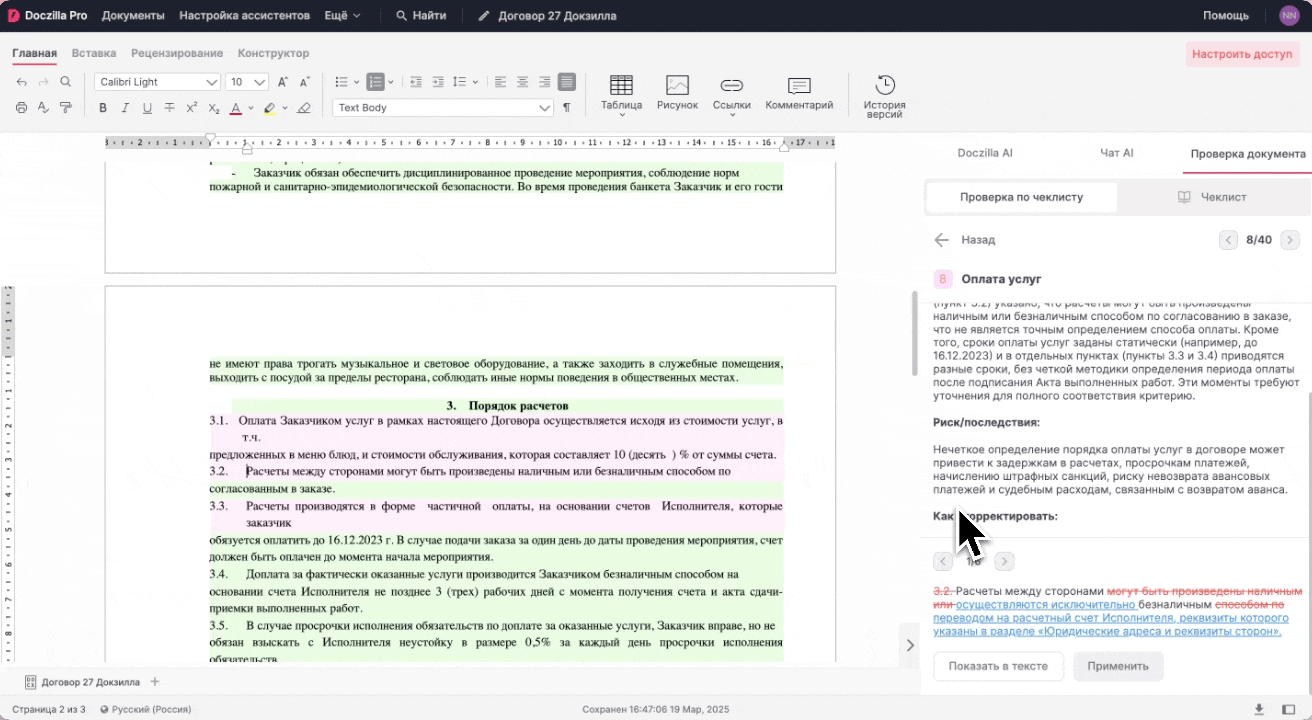Open font color options arrow
Viewport: 1312px width, 720px height.
[251, 108]
